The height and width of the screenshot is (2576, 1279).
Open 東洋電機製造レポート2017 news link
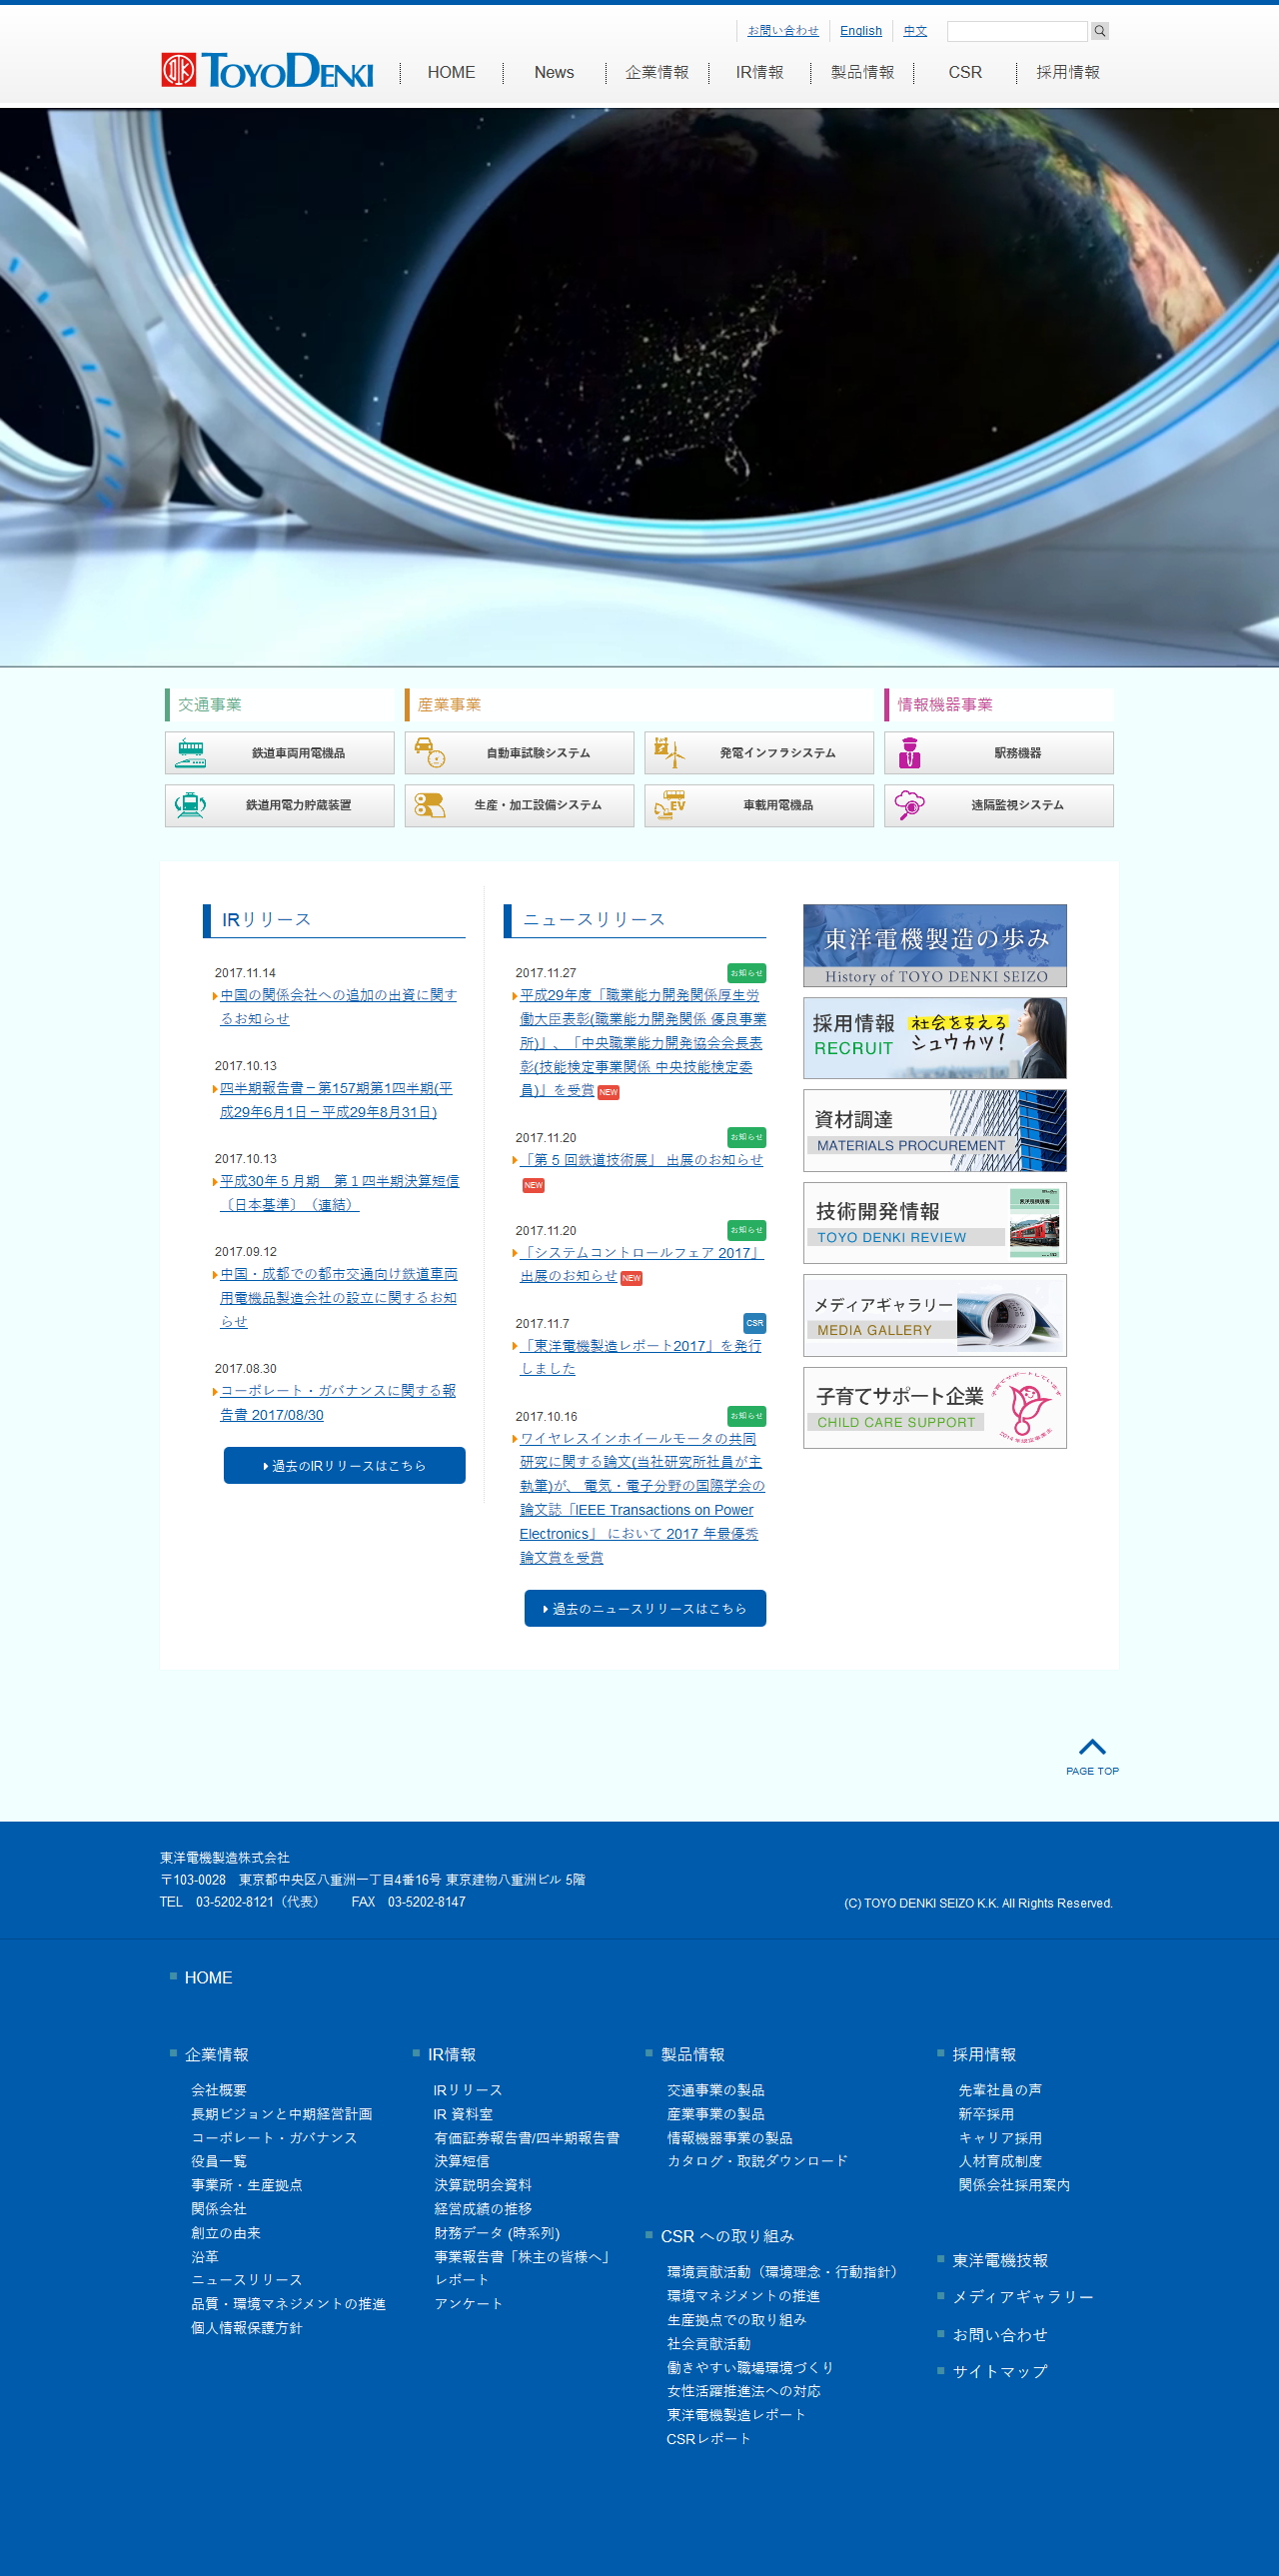click(x=640, y=1358)
